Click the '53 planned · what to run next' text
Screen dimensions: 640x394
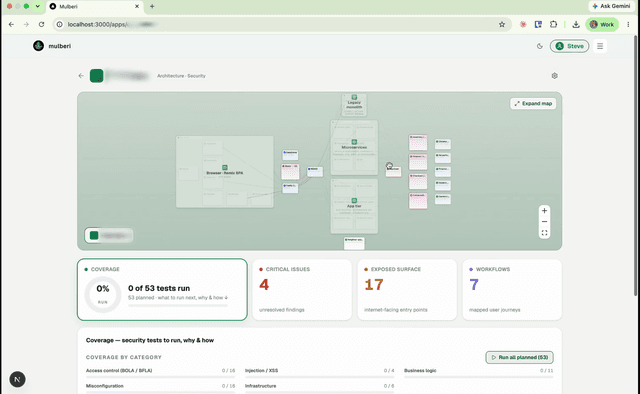coord(178,298)
